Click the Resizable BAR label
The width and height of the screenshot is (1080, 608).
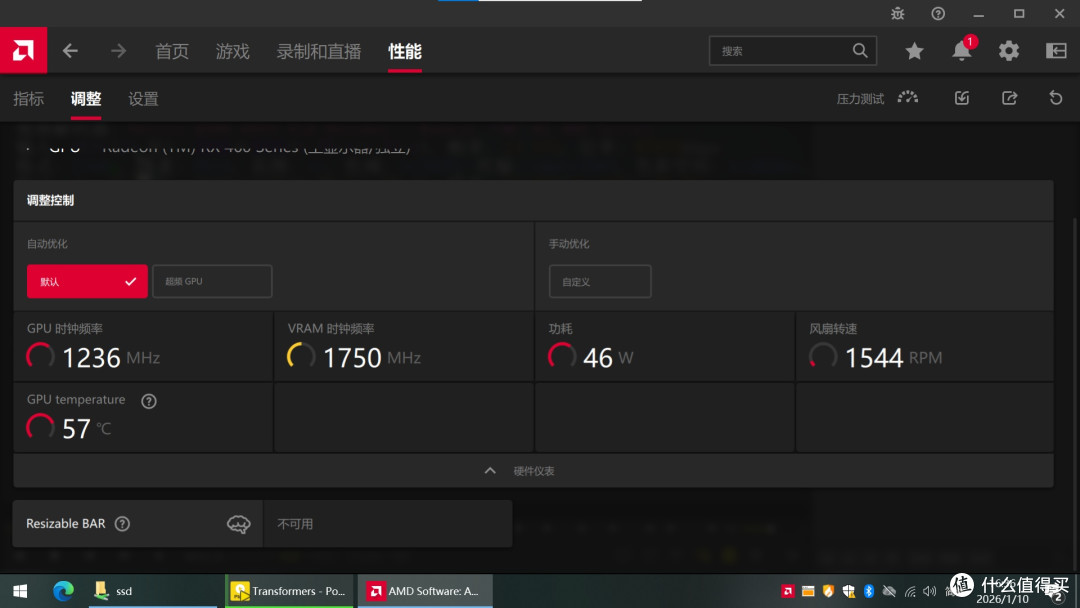(x=65, y=524)
